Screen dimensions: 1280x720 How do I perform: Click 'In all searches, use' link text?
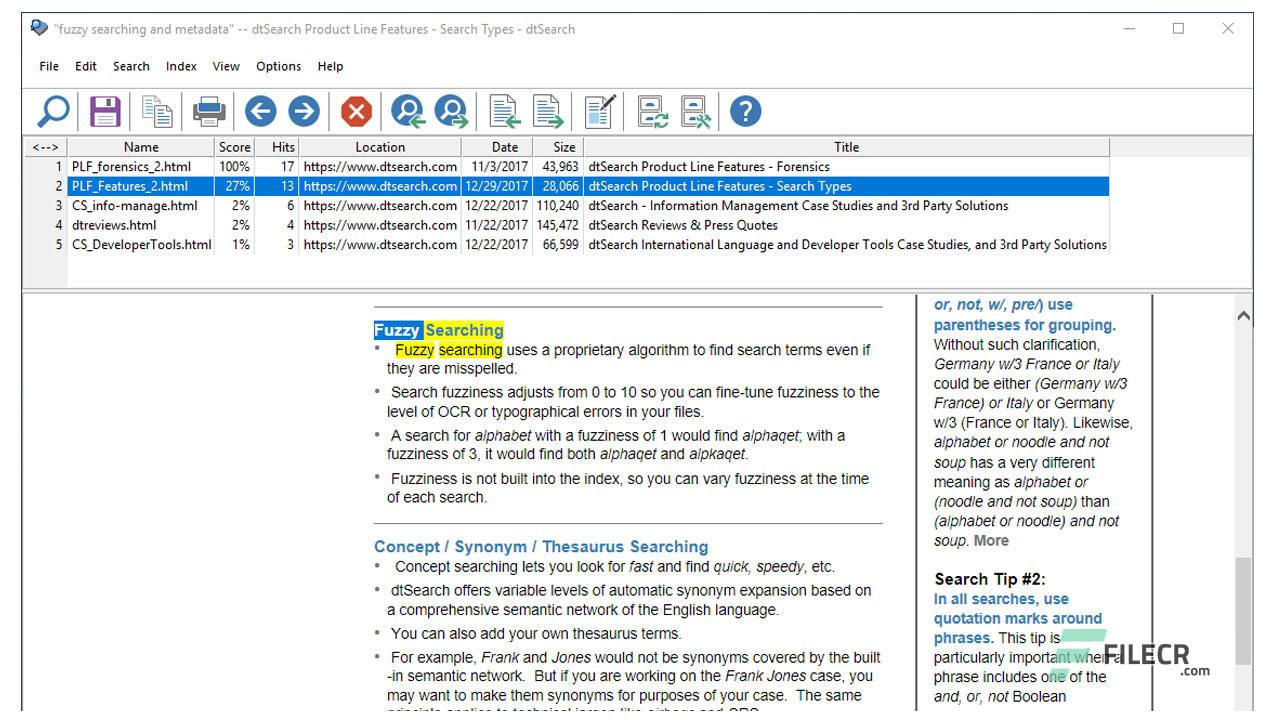point(1001,599)
